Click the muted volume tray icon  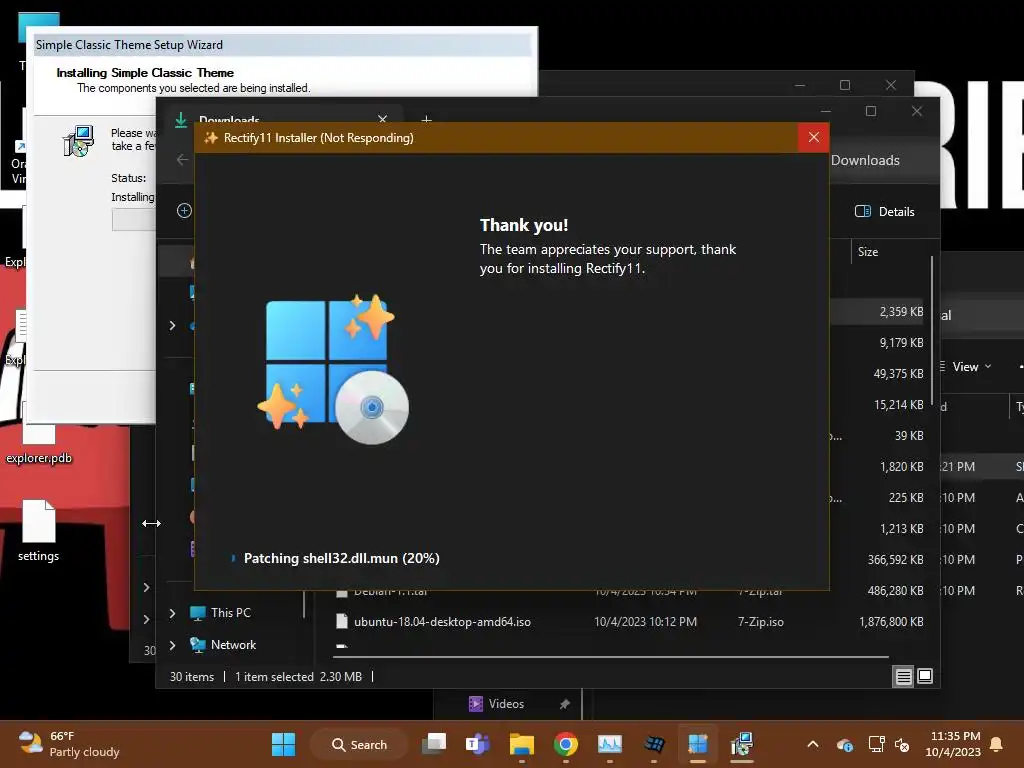[x=902, y=744]
